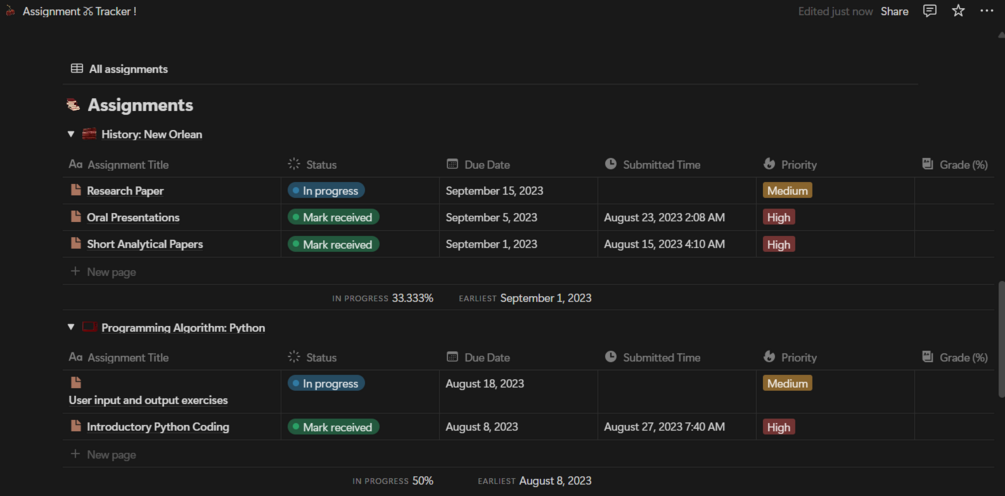Click the Submitted Time clock icon in Python table
This screenshot has width=1005, height=496.
point(610,357)
